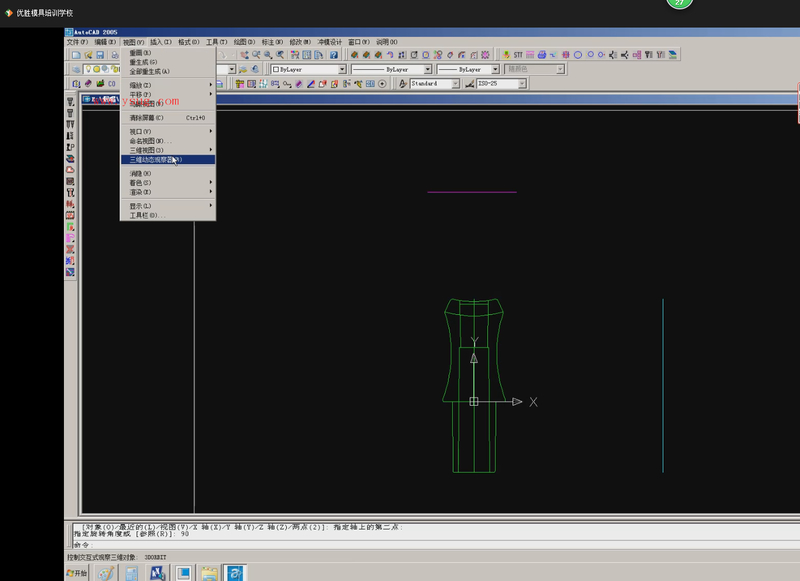
Task: Toggle the layer freeze sun icon
Action: 96,69
